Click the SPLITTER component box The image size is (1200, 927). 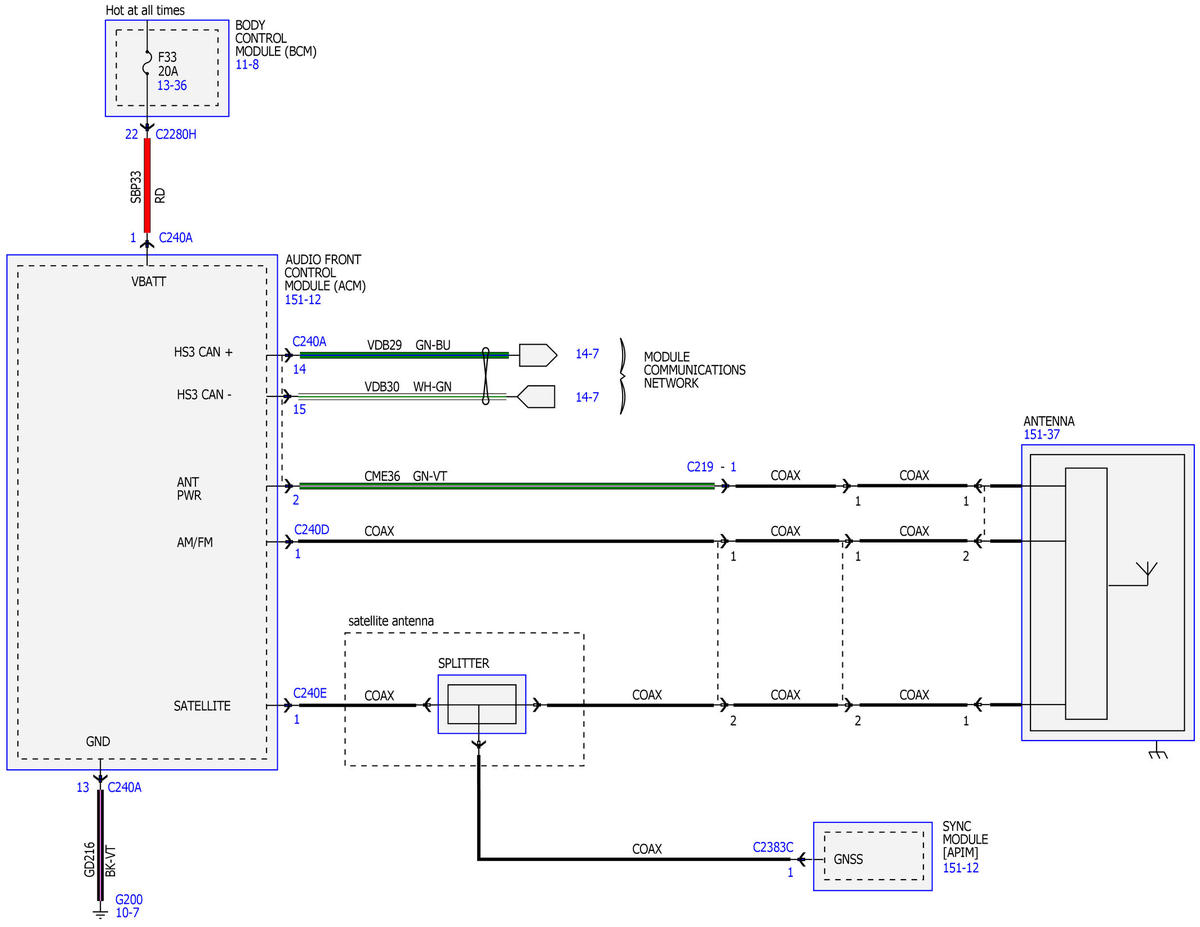pos(481,704)
